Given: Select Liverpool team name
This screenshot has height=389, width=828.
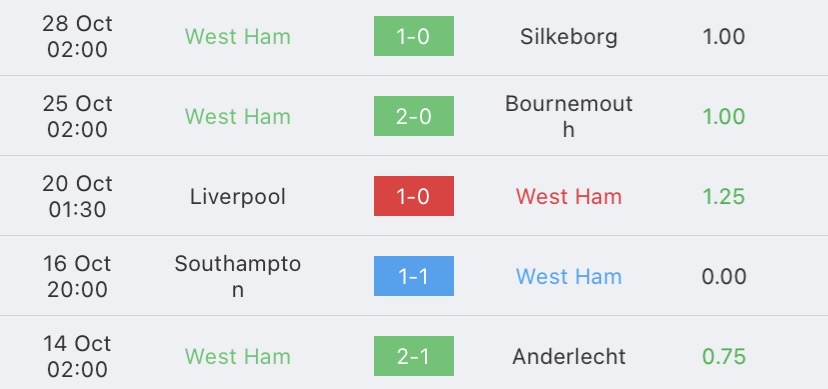Looking at the screenshot, I should coord(238,197).
